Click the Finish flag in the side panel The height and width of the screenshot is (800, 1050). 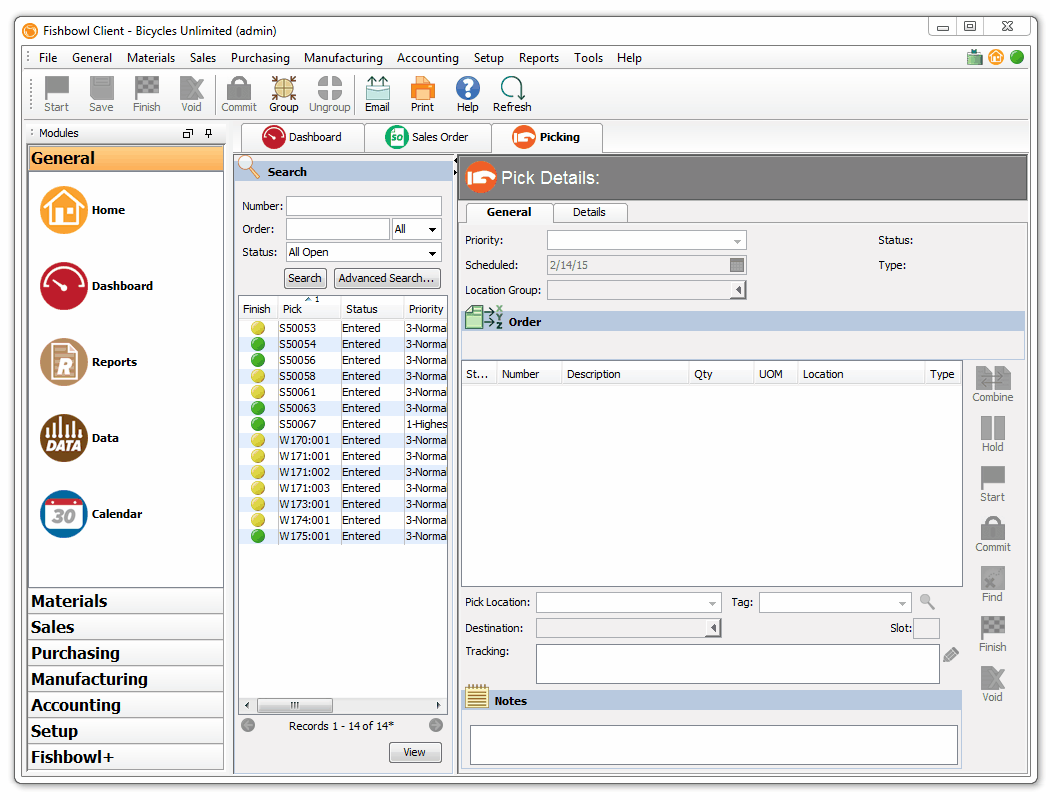(992, 635)
